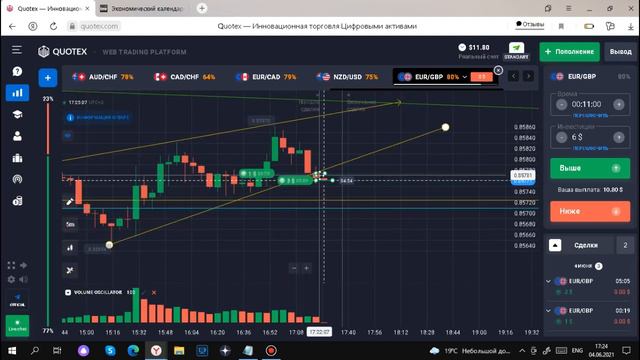
Task: Click the deposit Пополнение button
Action: click(569, 52)
